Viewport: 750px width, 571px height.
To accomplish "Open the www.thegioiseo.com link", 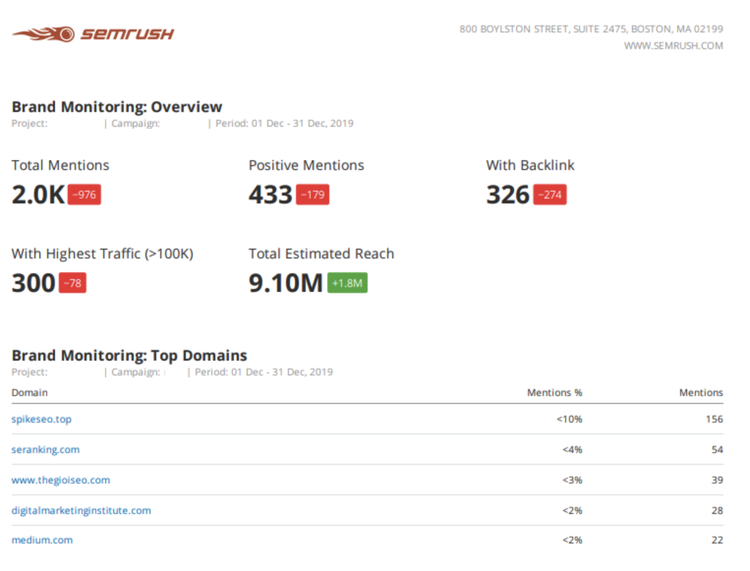I will pyautogui.click(x=61, y=480).
